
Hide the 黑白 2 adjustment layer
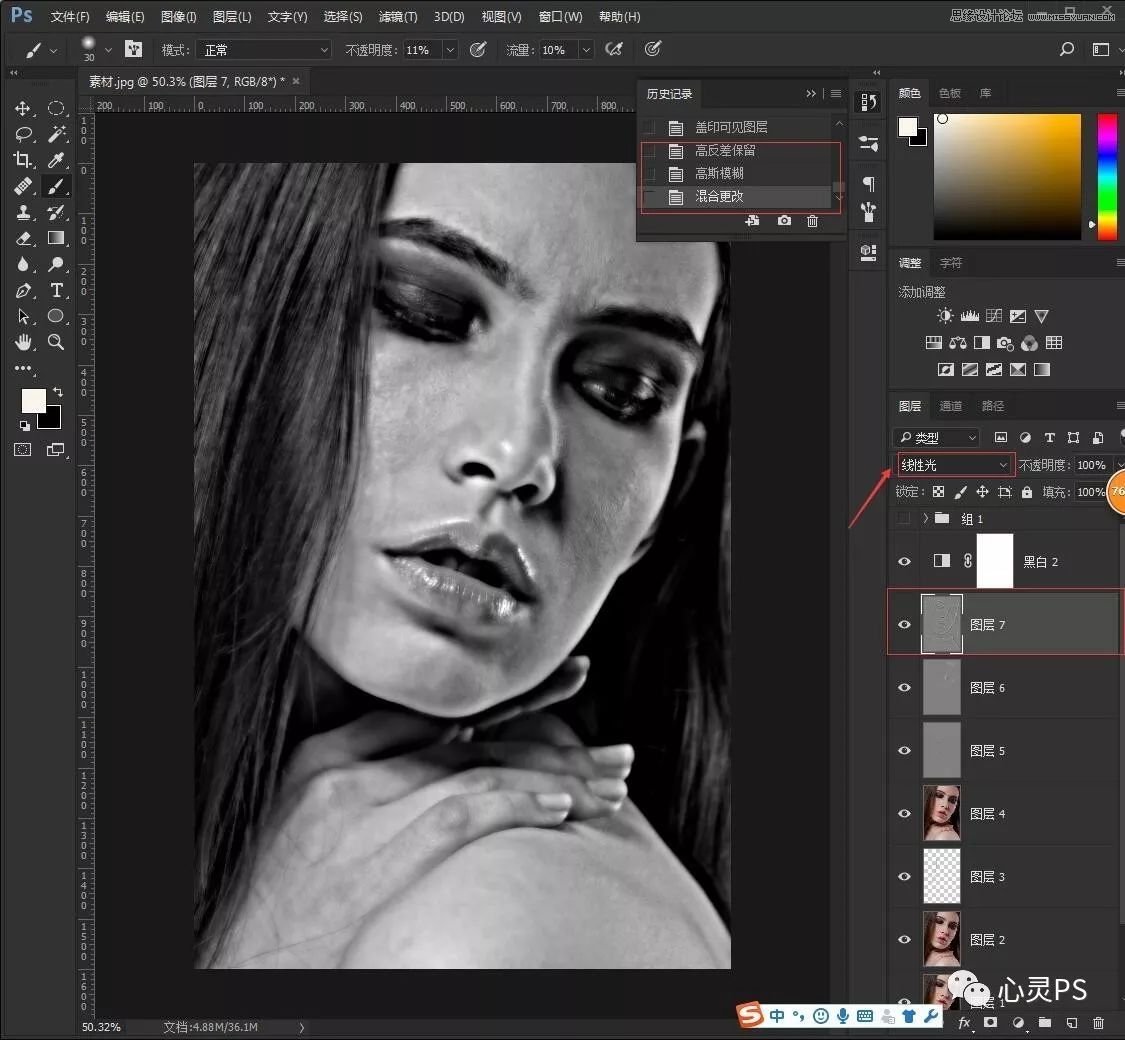point(905,562)
